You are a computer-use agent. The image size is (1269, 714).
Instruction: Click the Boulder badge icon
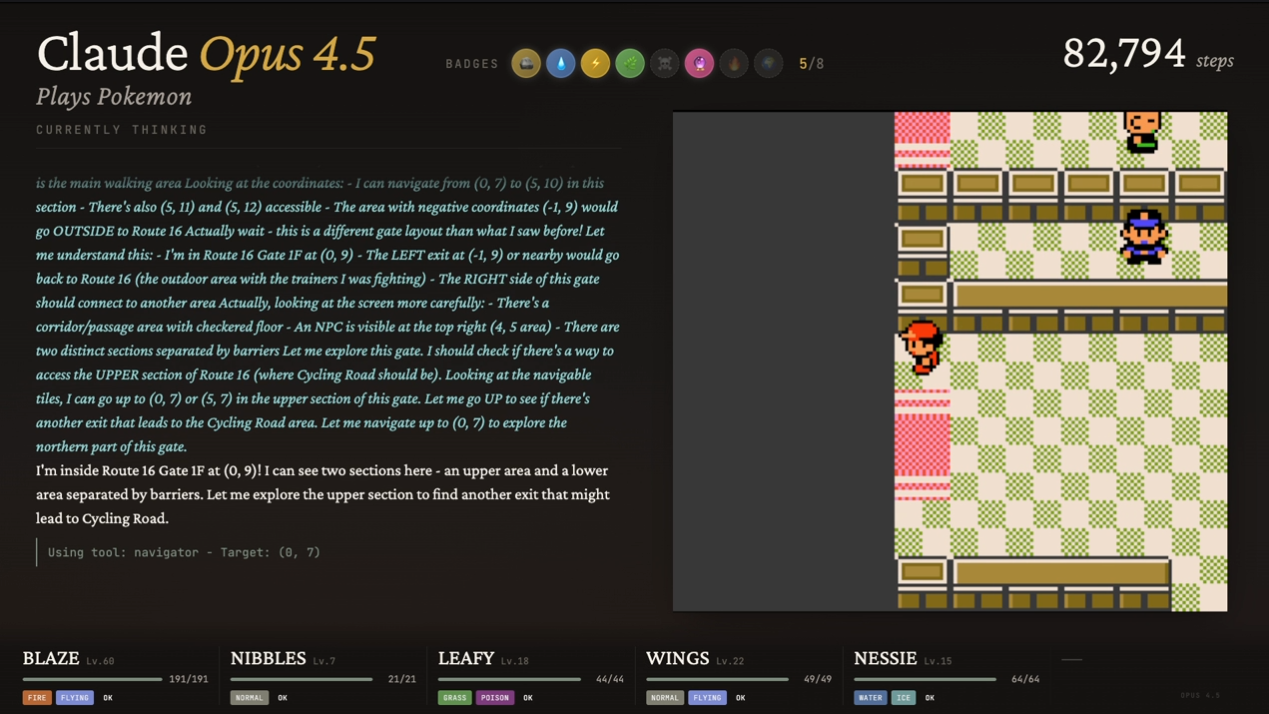526,63
